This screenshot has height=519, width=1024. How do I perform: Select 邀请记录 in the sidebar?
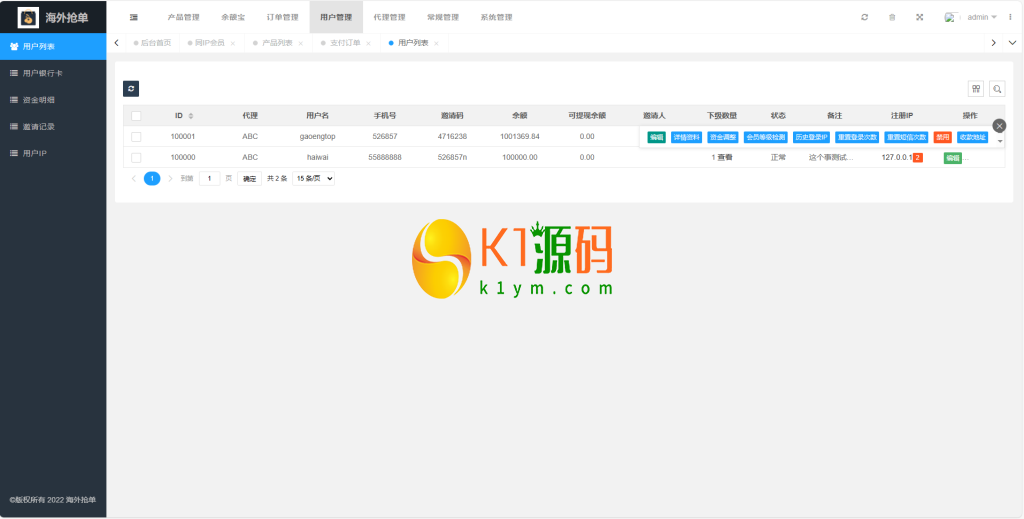pos(53,127)
